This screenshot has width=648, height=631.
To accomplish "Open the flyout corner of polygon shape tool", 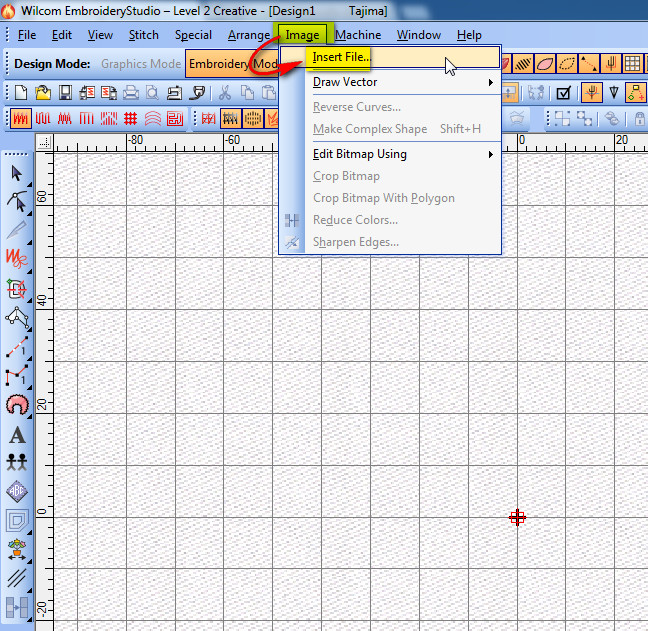I will (x=29, y=329).
